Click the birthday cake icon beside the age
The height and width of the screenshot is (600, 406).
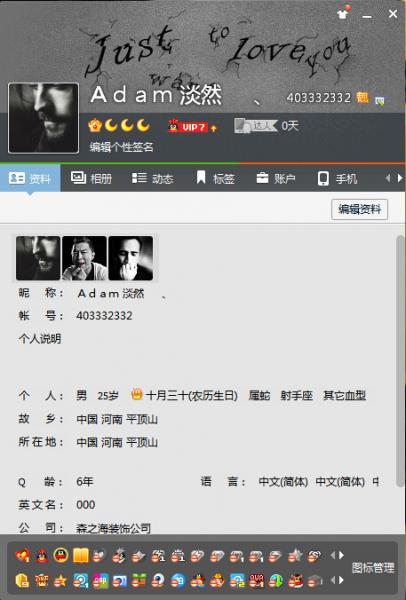(x=137, y=394)
